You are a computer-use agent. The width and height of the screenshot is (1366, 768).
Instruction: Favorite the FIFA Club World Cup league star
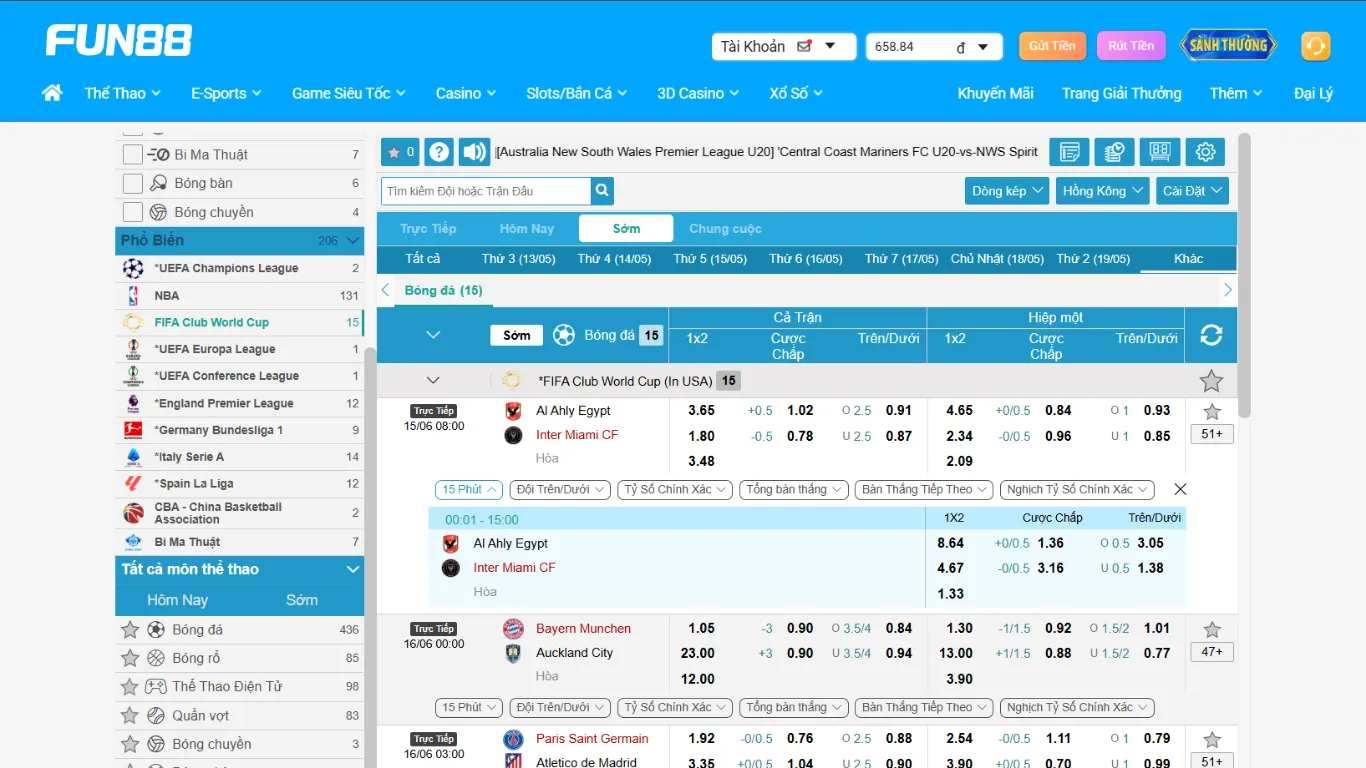1211,381
